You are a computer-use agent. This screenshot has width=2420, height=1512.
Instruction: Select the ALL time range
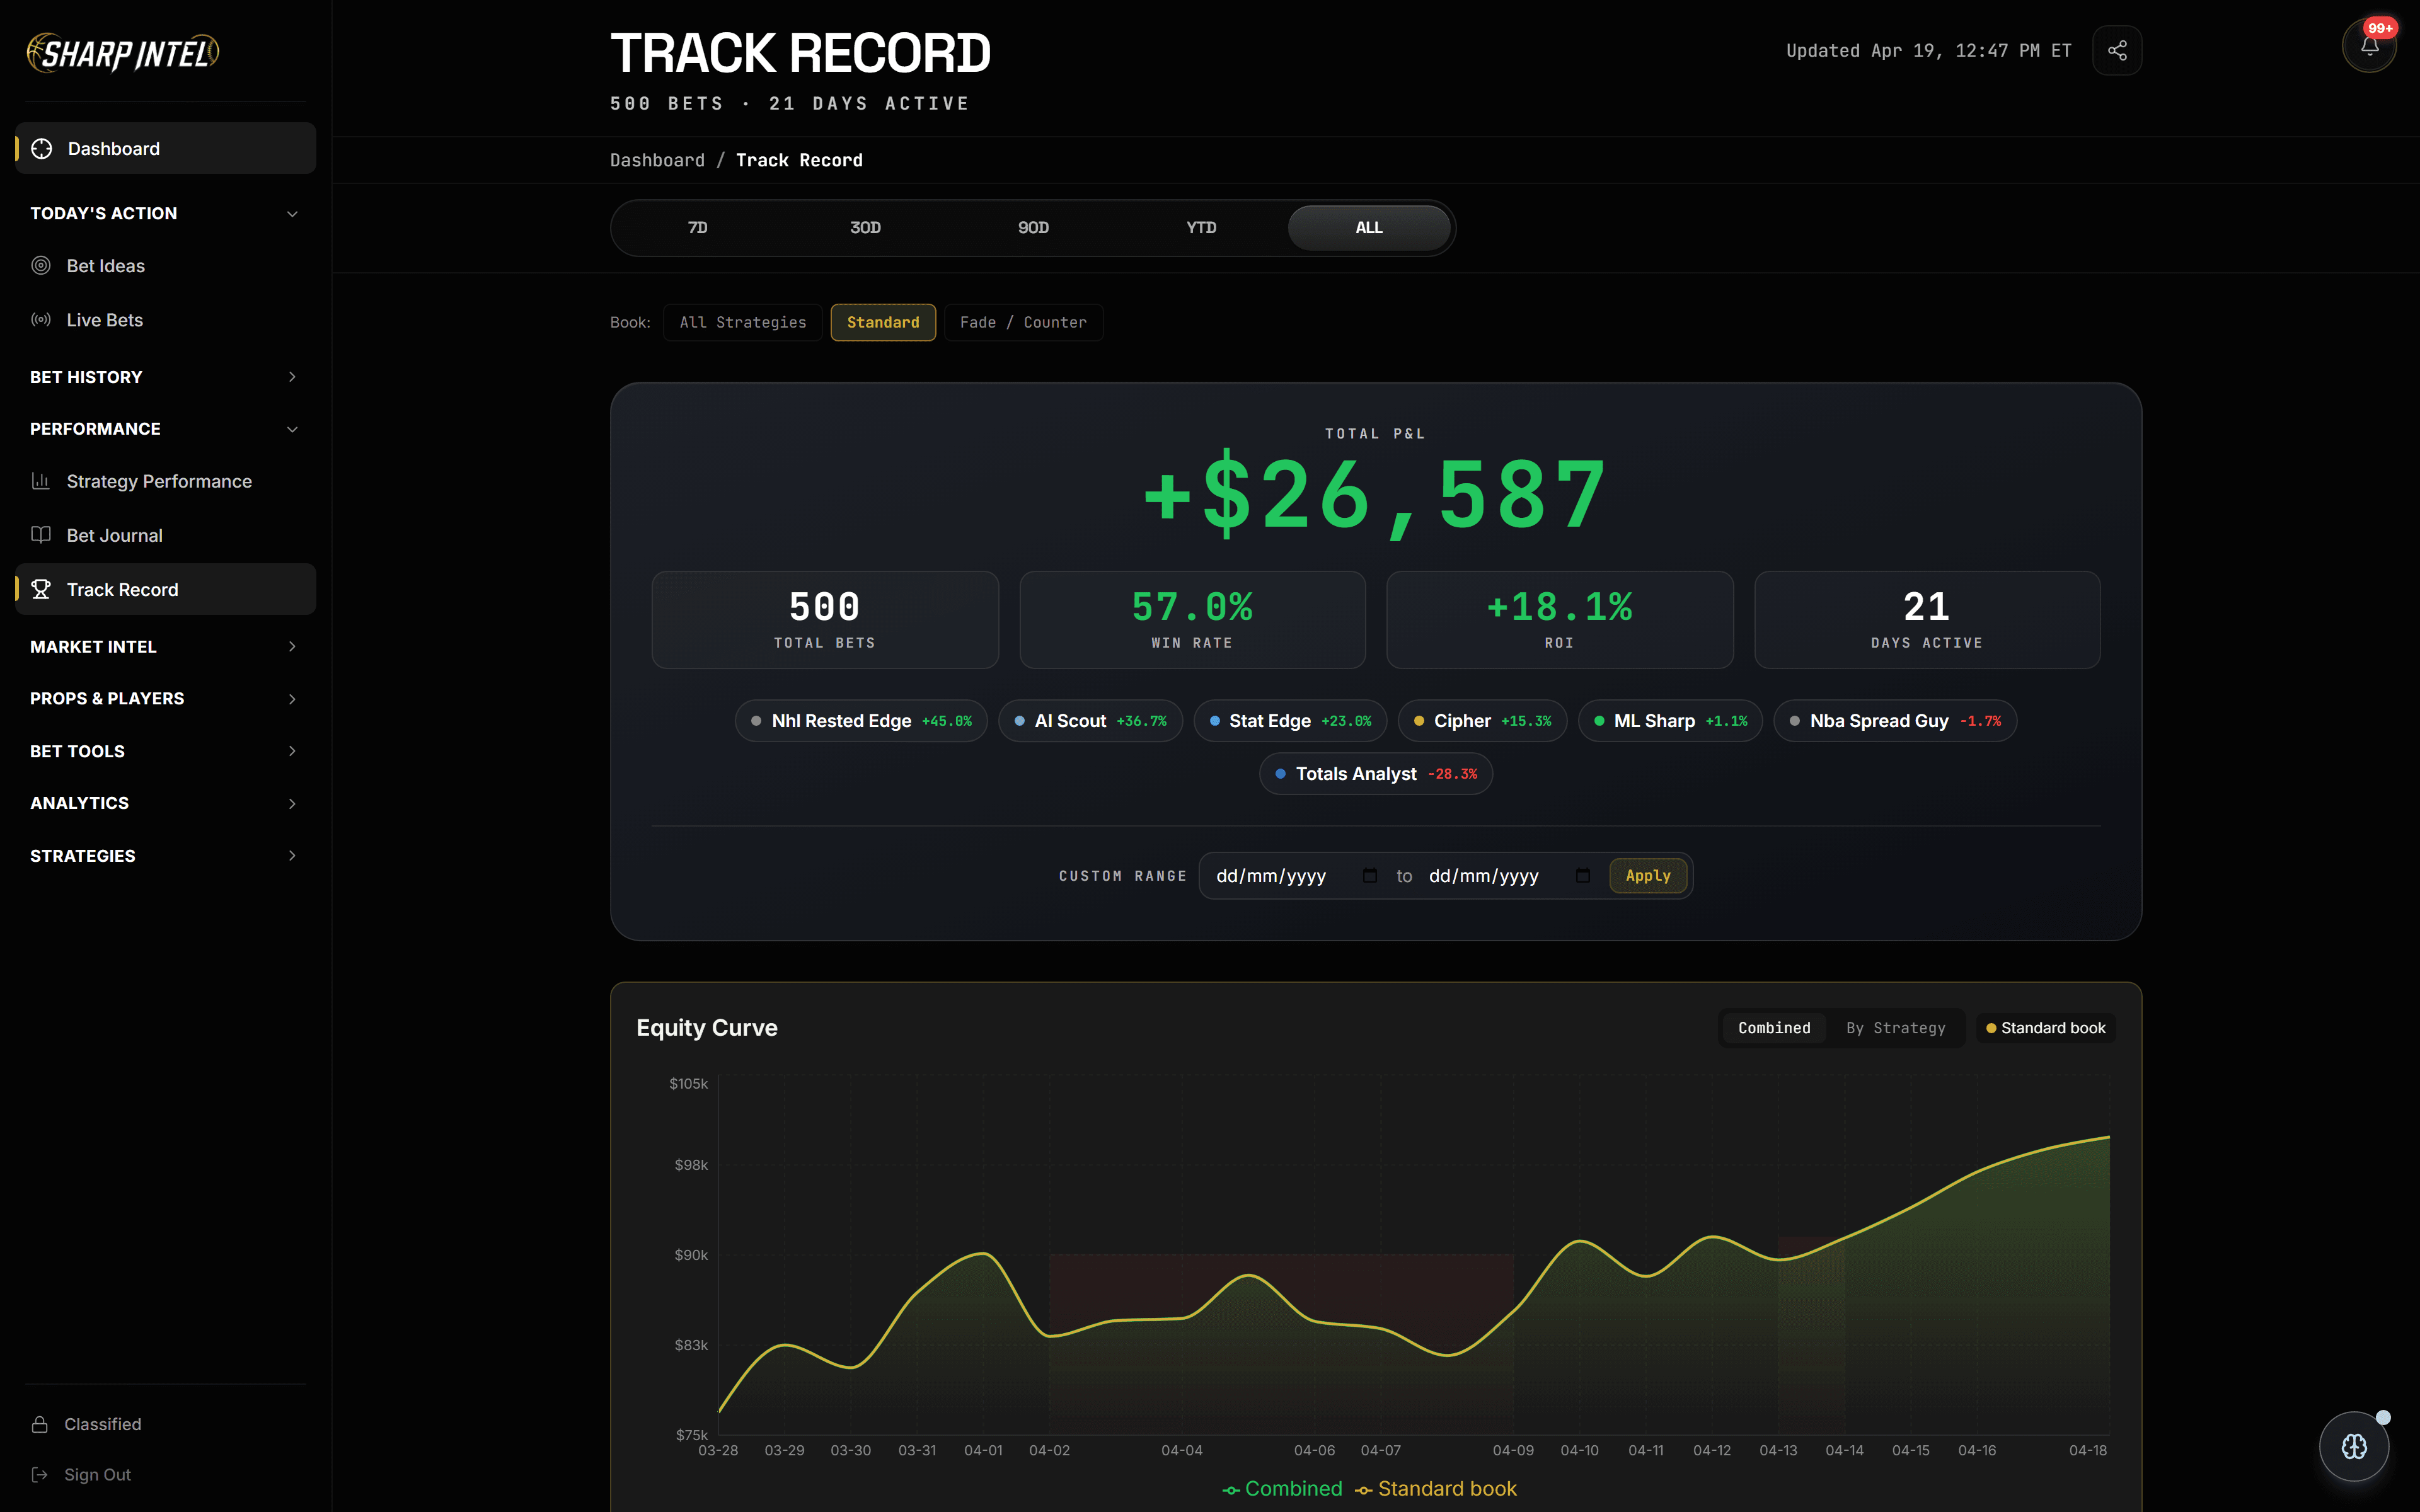1369,228
